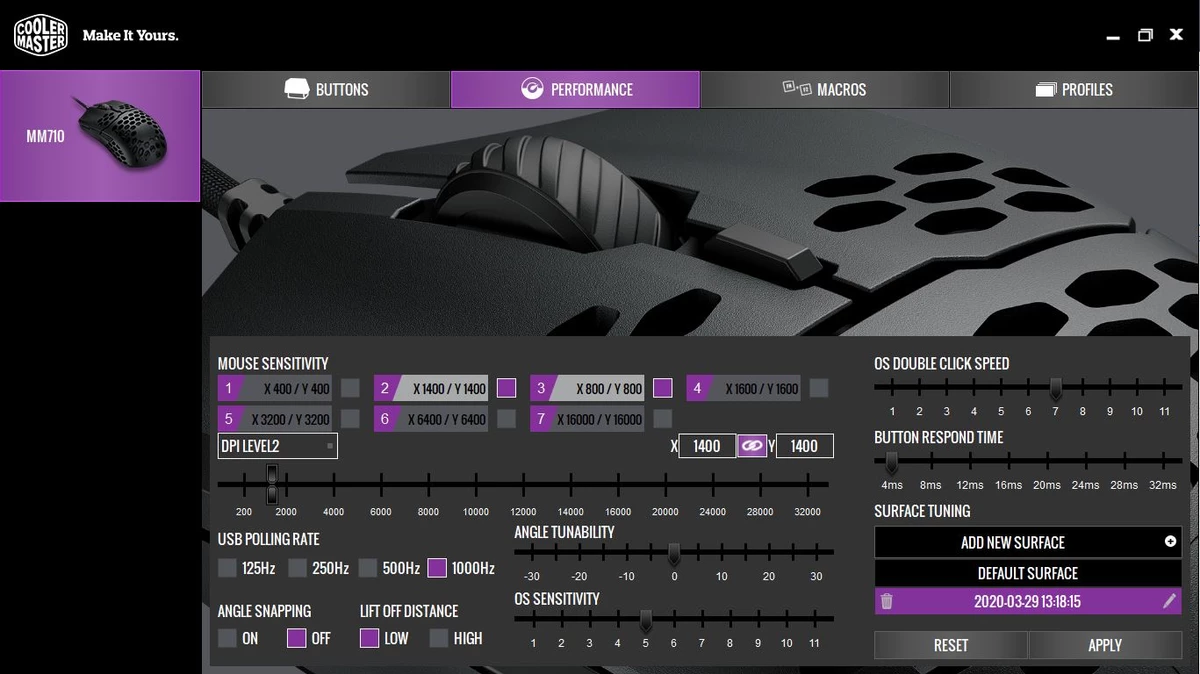Click the plus icon on Add New Surface
Viewport: 1200px width, 674px height.
1170,542
